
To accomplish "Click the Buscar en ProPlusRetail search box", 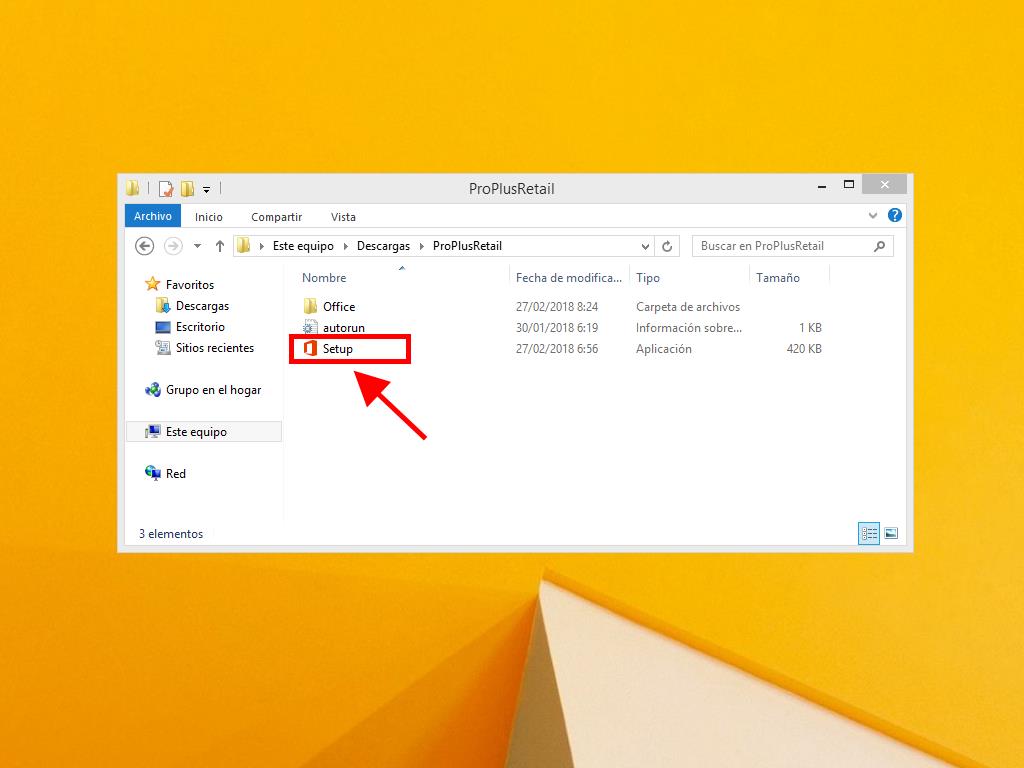I will coord(782,246).
